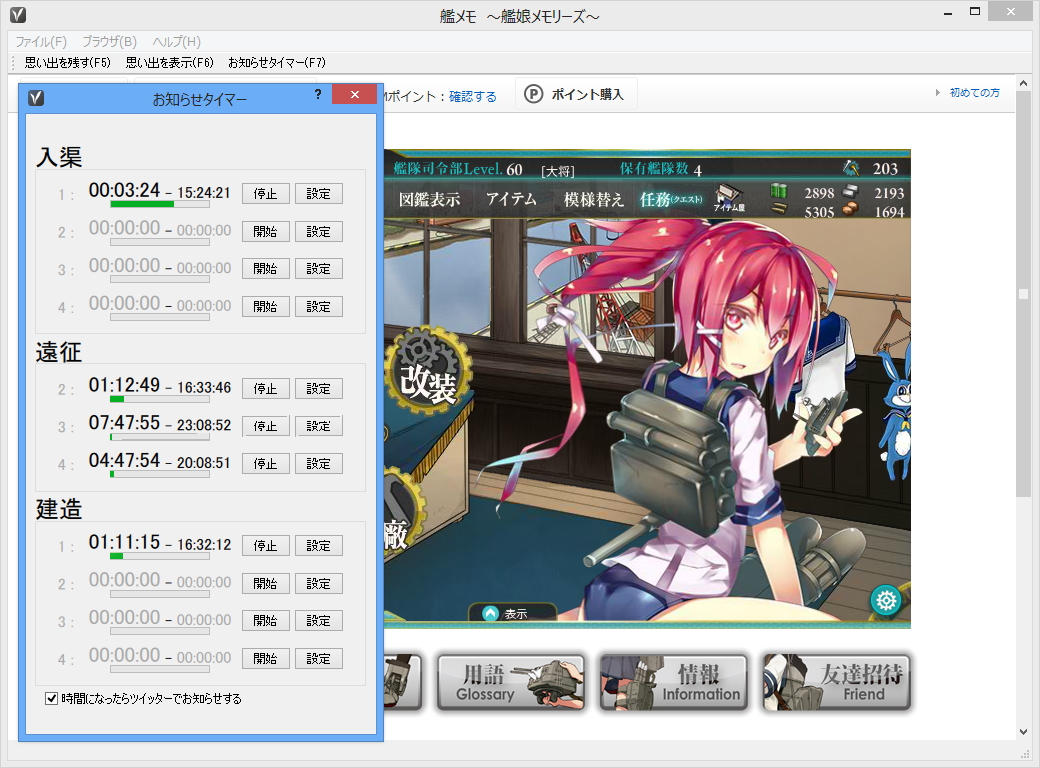The width and height of the screenshot is (1040, 768).
Task: Click アイテム in game menu
Action: click(511, 199)
